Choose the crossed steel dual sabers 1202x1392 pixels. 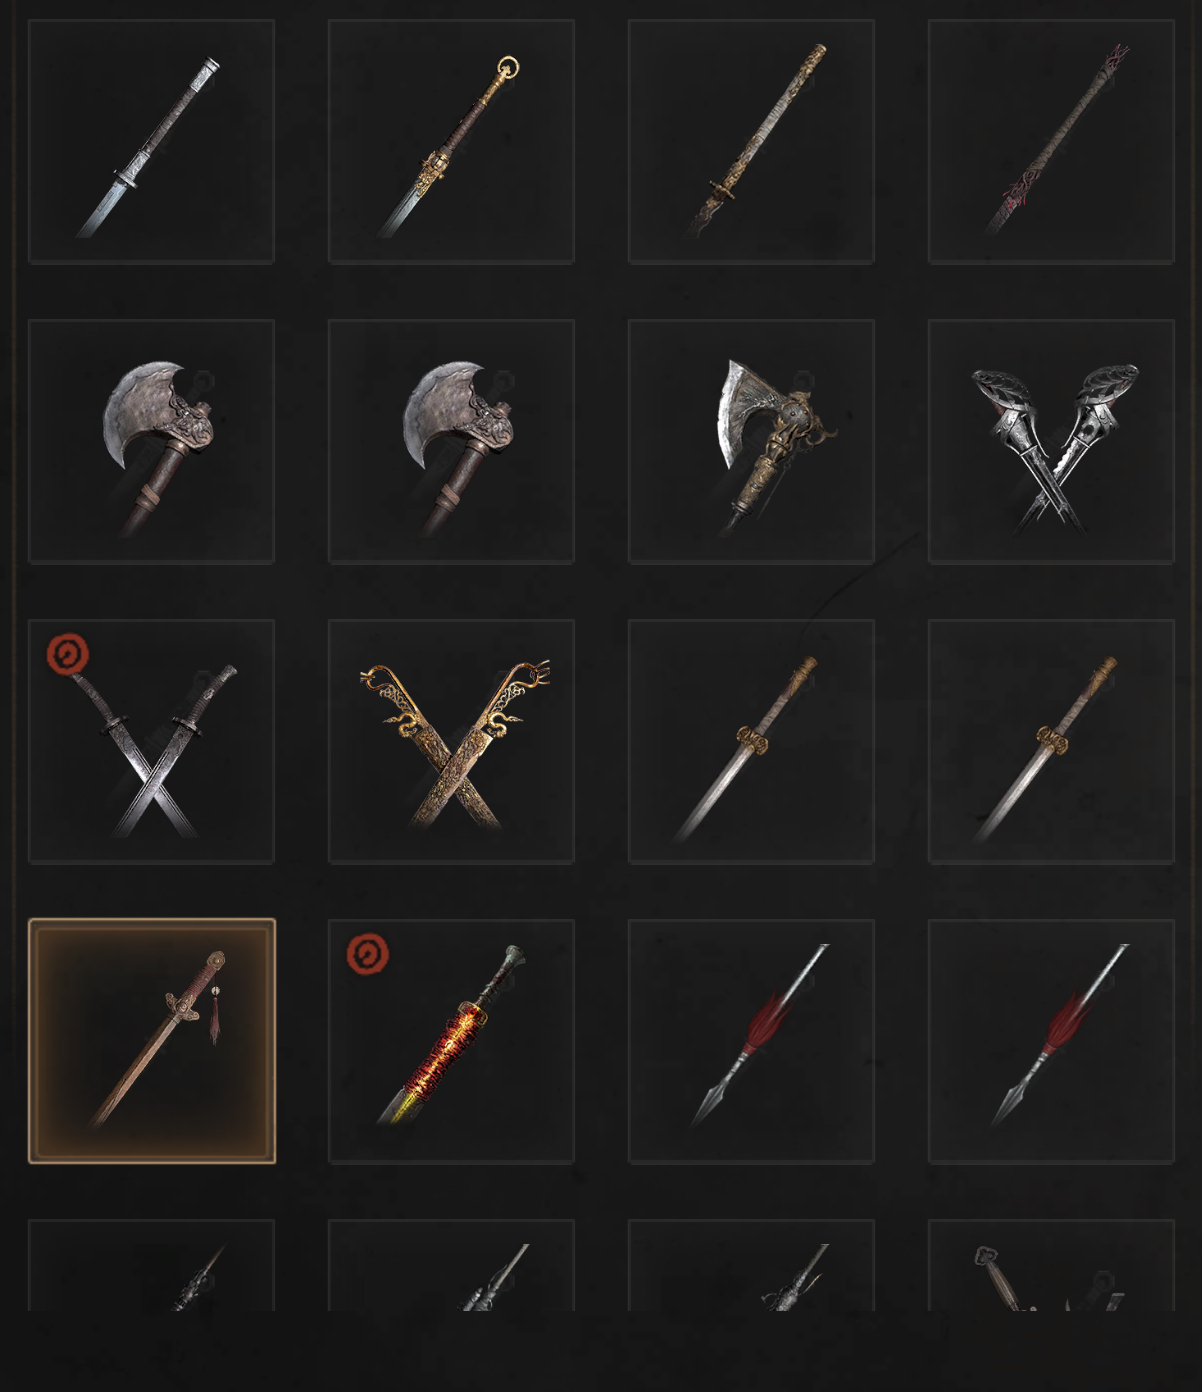coord(151,741)
